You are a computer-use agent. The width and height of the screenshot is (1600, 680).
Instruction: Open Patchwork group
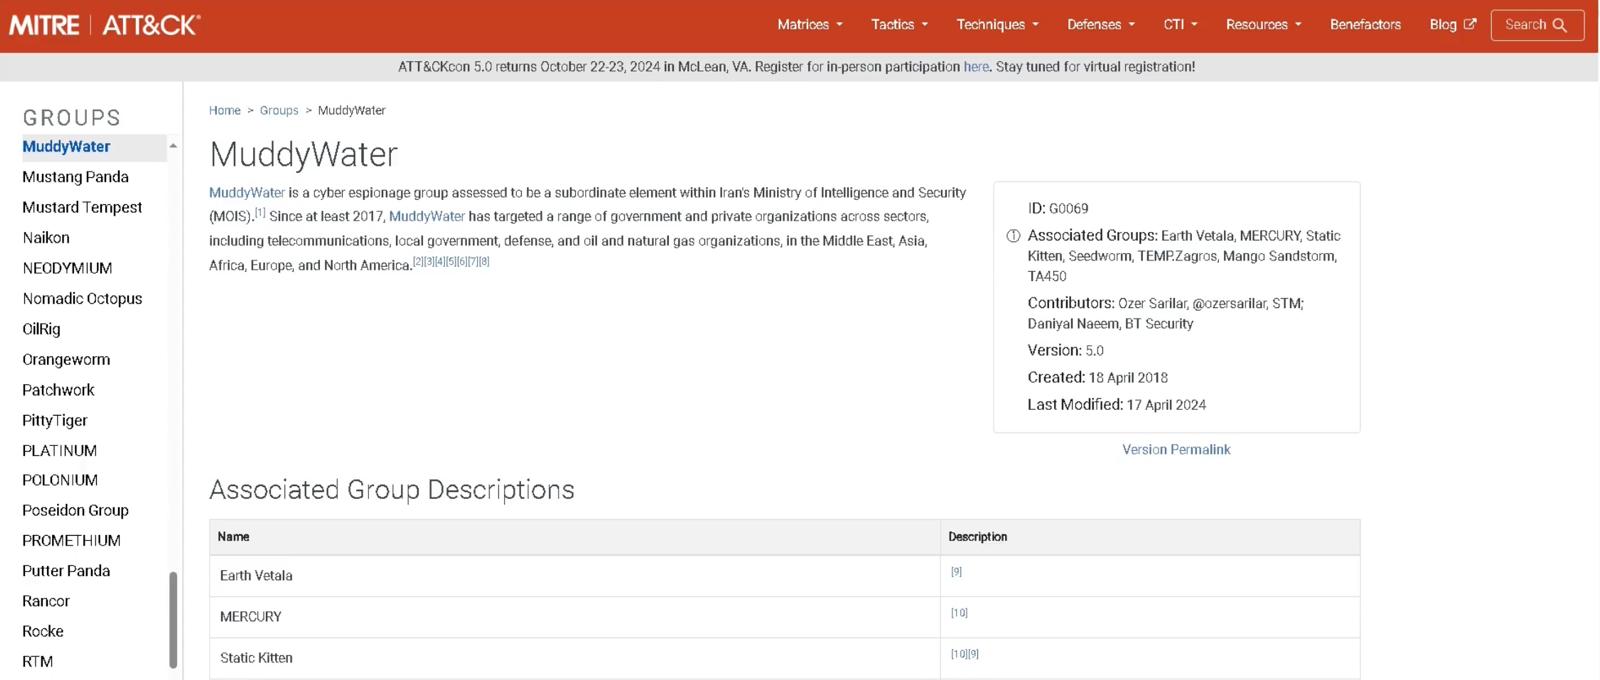[58, 390]
